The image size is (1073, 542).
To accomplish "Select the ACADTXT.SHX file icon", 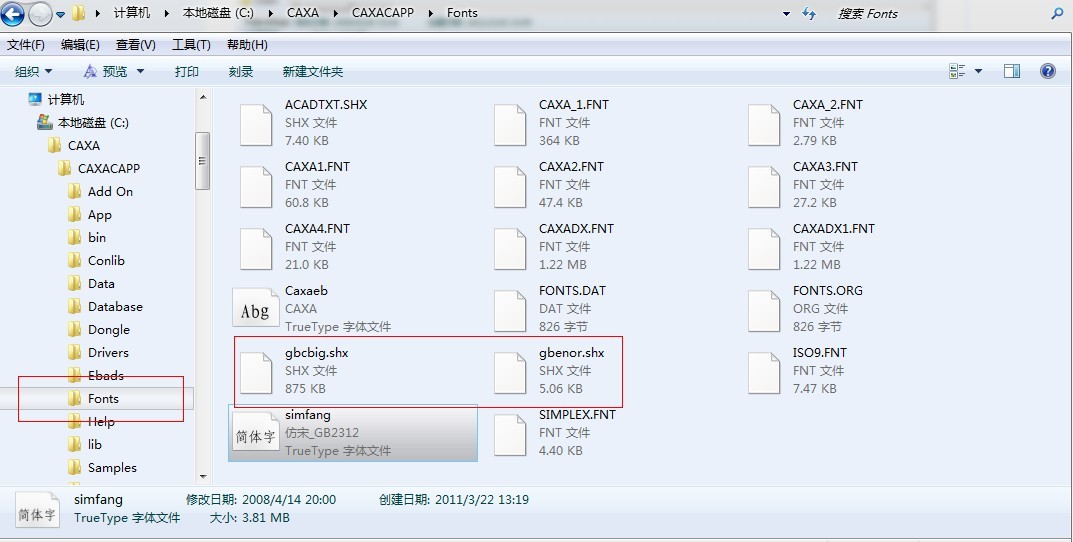I will coord(257,125).
